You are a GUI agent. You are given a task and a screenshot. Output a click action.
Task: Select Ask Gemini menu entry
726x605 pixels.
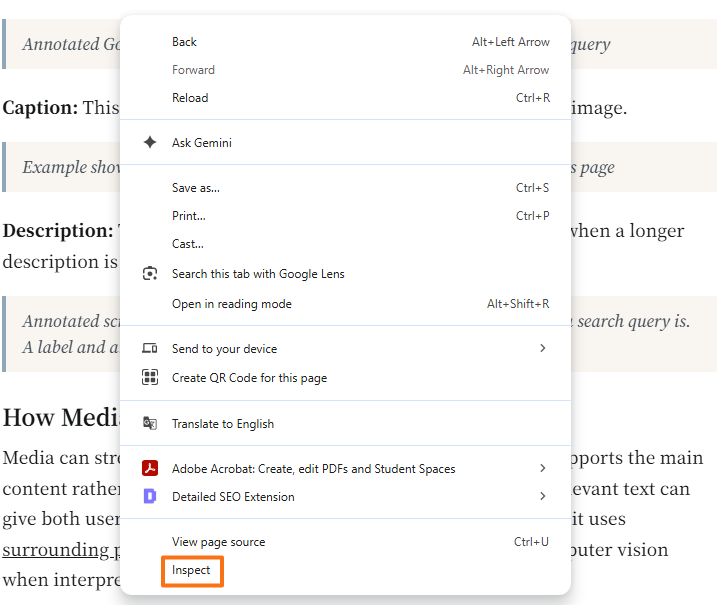(x=345, y=142)
